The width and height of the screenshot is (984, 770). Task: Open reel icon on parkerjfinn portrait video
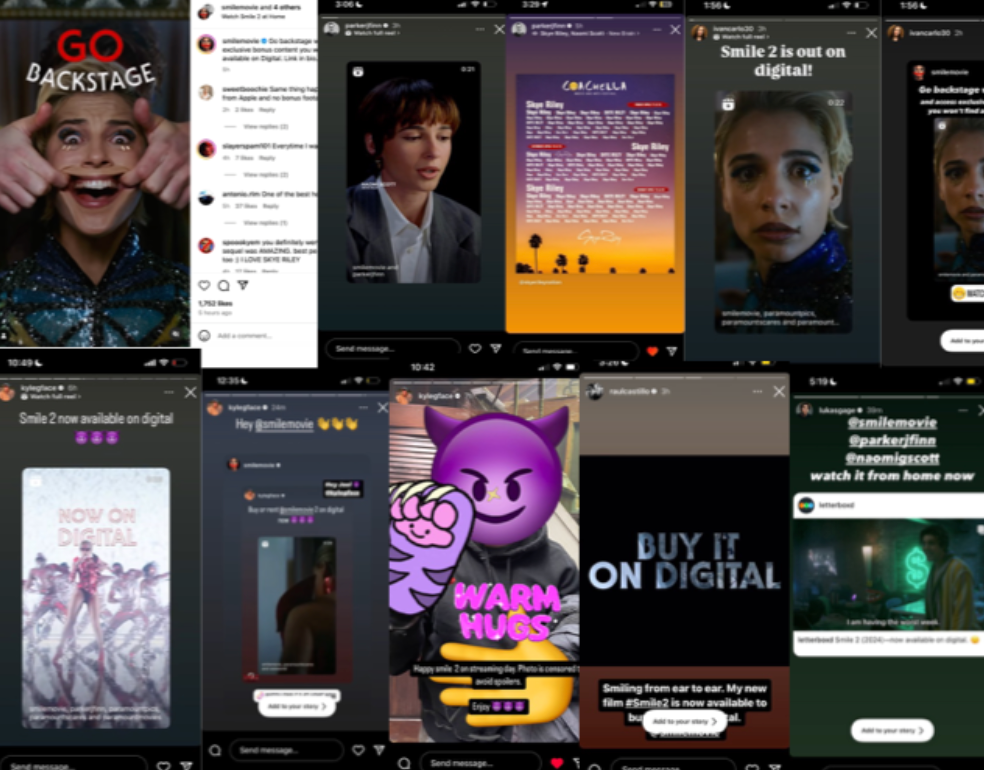click(x=358, y=72)
